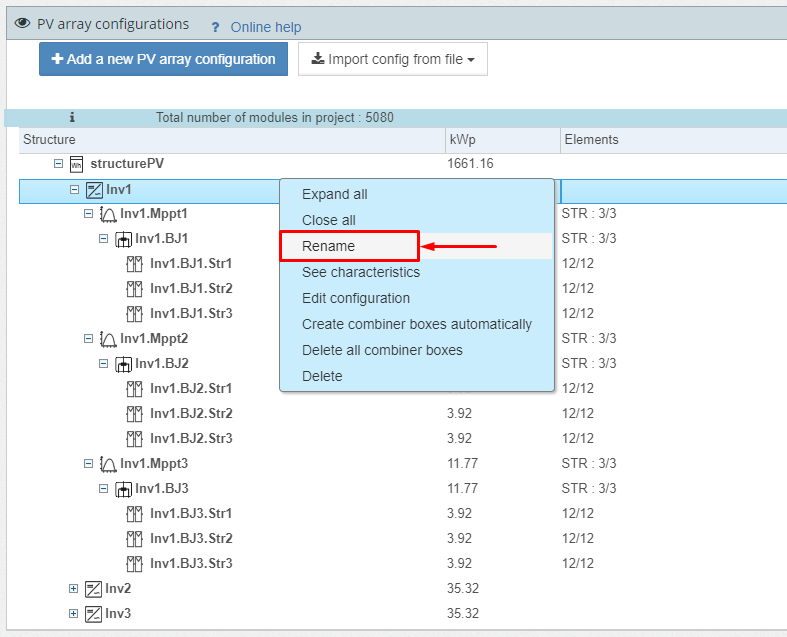Viewport: 787px width, 637px height.
Task: Expand the Inv3 inverter node
Action: 73,614
